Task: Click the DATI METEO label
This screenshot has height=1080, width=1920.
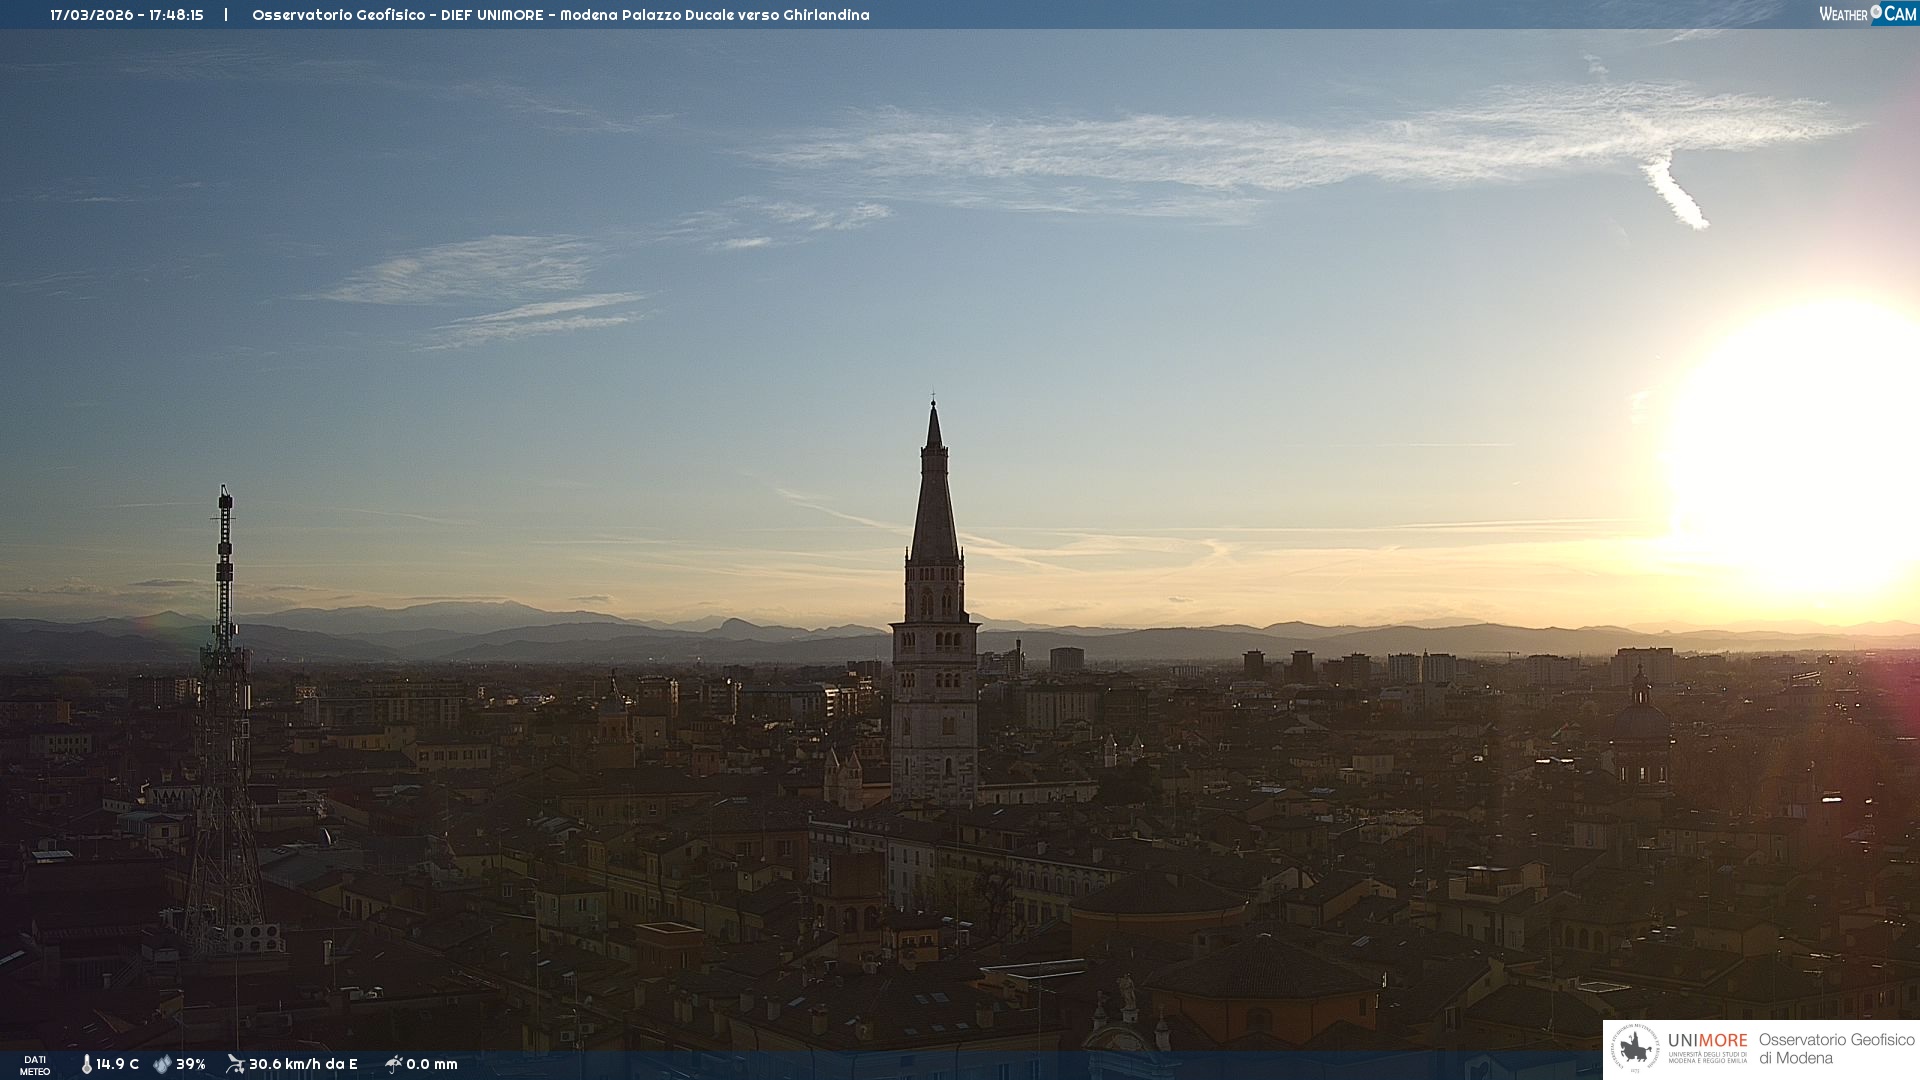Action: [35, 1065]
